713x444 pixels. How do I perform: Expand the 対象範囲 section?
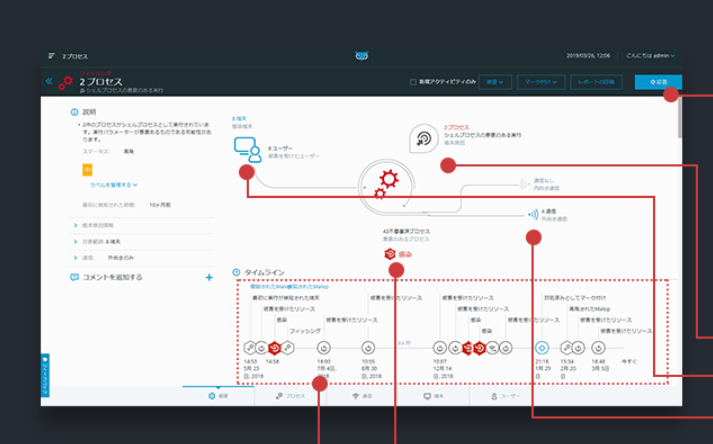pyautogui.click(x=76, y=241)
